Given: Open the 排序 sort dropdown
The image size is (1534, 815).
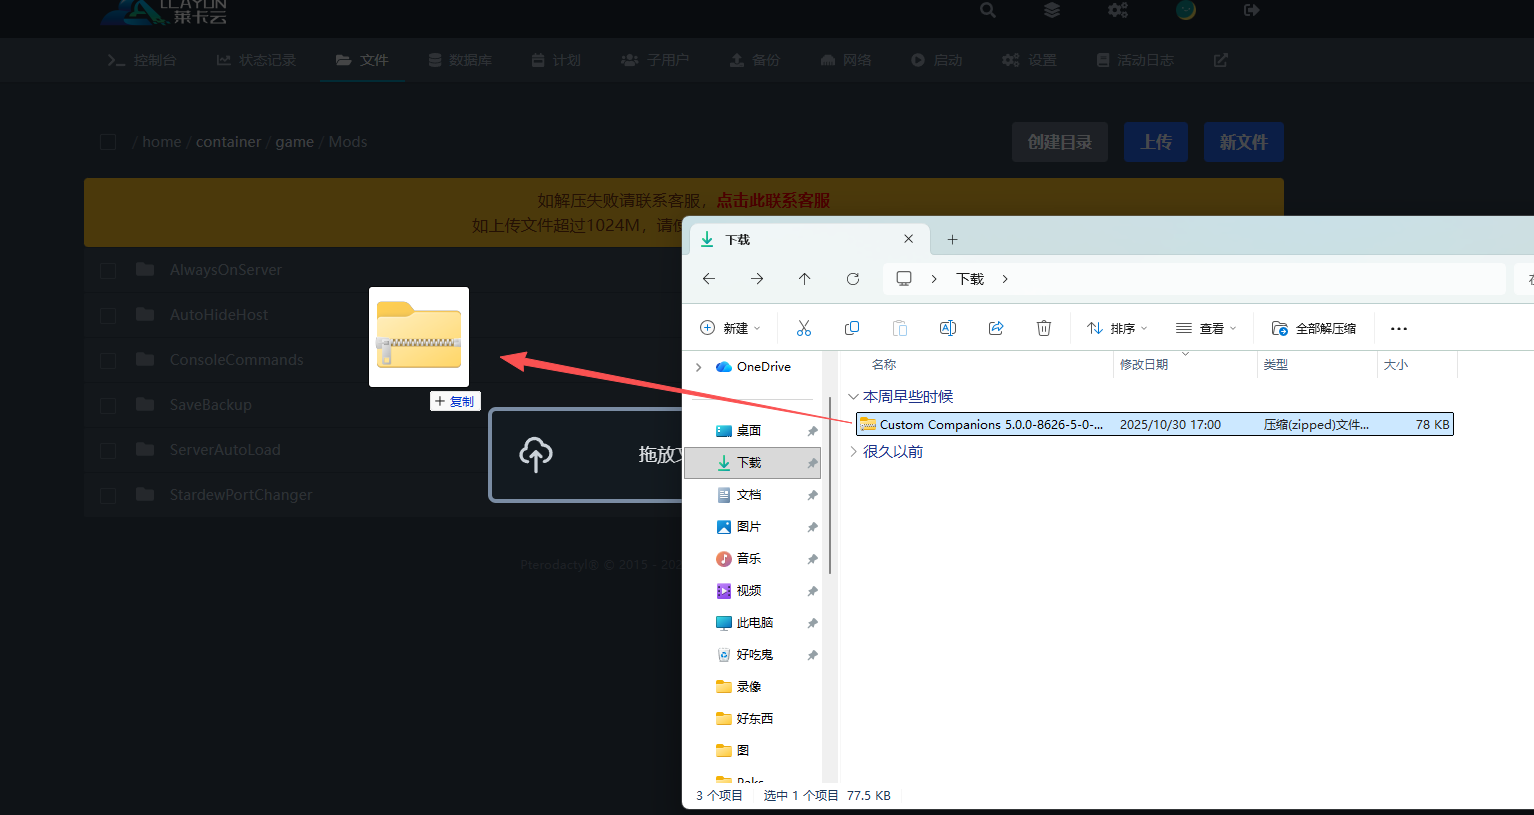Looking at the screenshot, I should tap(1118, 328).
